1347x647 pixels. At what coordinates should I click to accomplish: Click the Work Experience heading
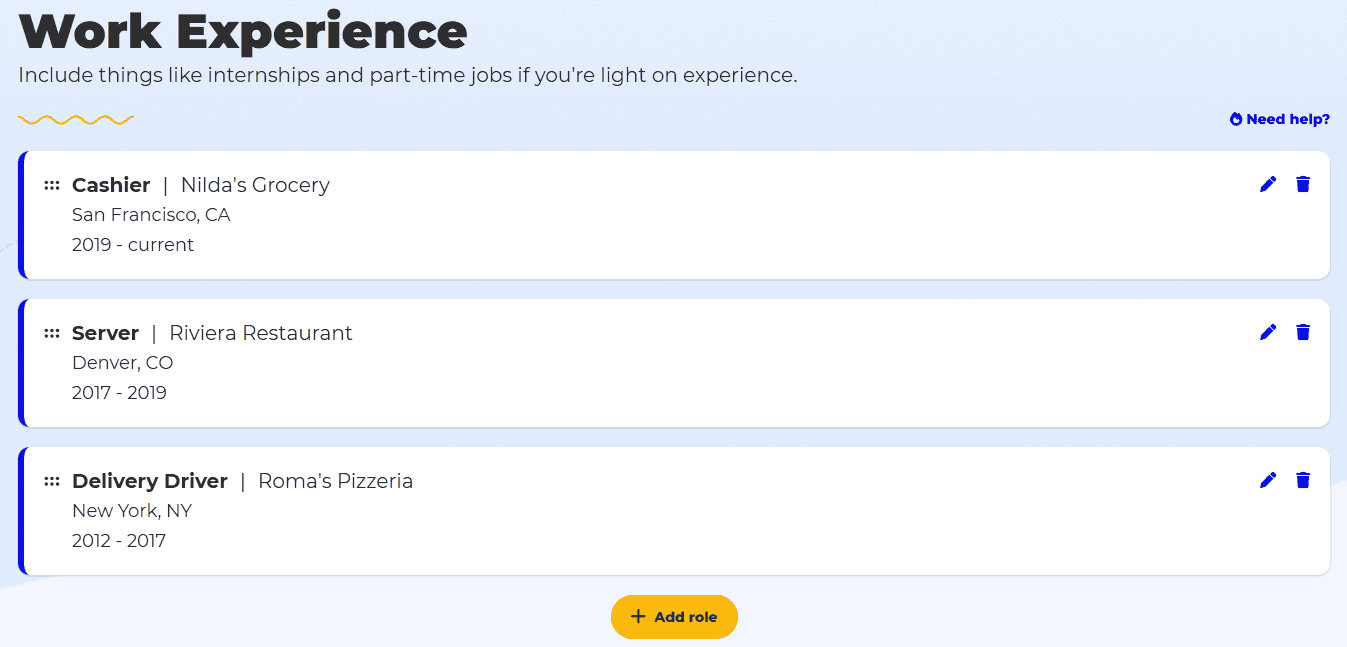point(243,31)
